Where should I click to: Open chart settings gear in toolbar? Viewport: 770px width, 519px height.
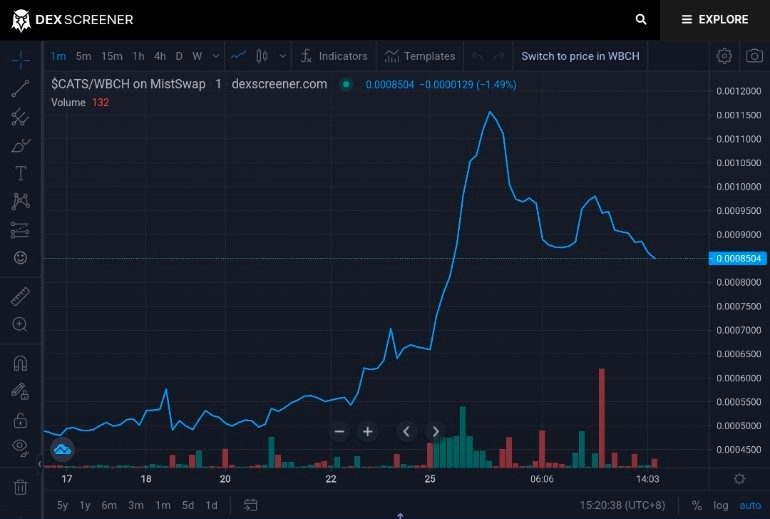point(724,56)
